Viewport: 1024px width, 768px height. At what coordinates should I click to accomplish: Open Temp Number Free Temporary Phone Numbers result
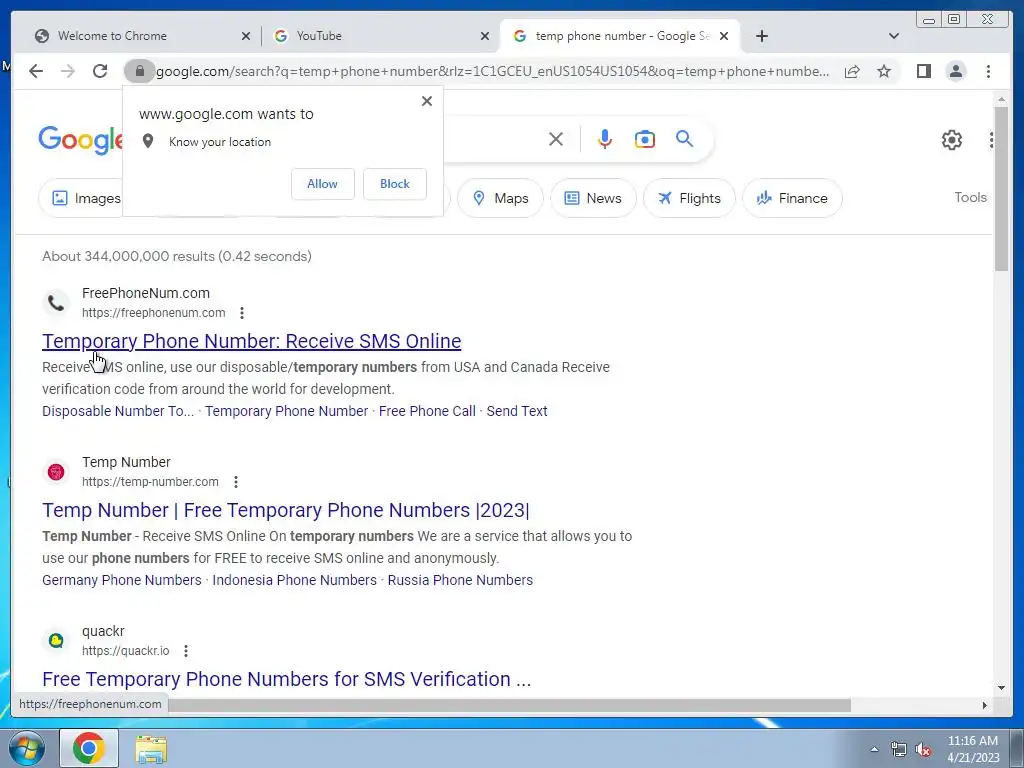click(x=285, y=510)
